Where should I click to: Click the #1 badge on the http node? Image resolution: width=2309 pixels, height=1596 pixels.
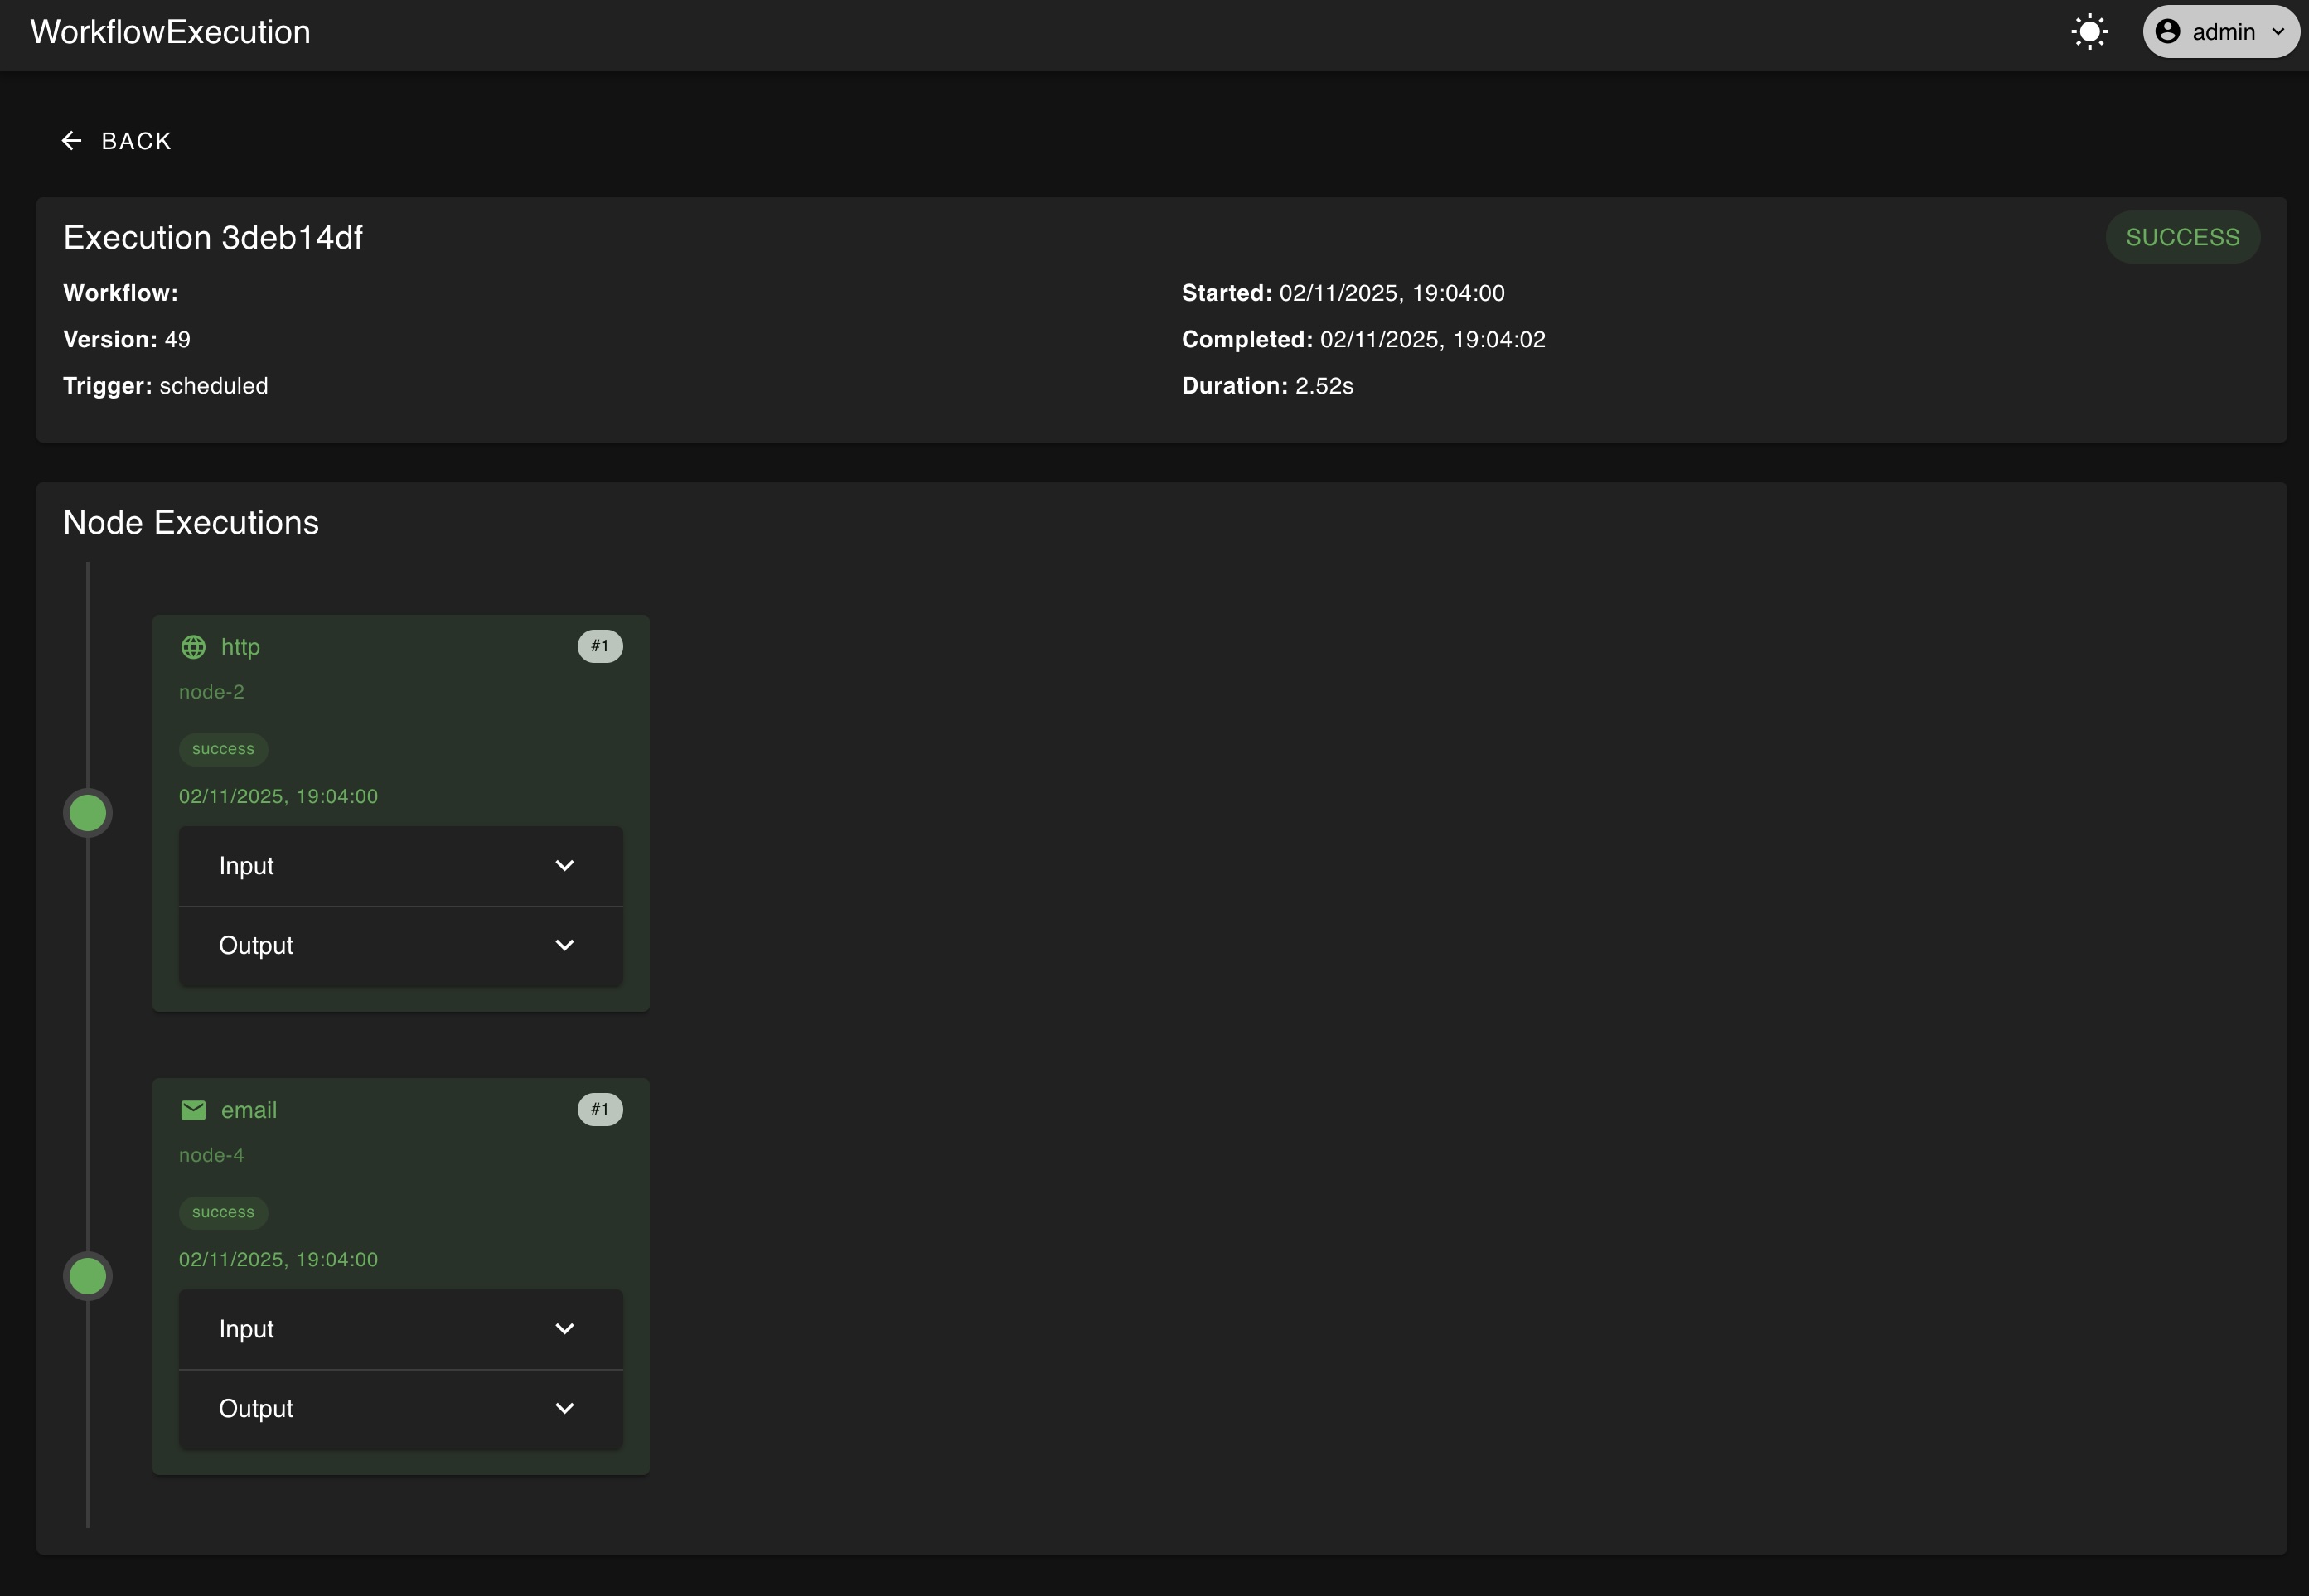click(x=600, y=646)
